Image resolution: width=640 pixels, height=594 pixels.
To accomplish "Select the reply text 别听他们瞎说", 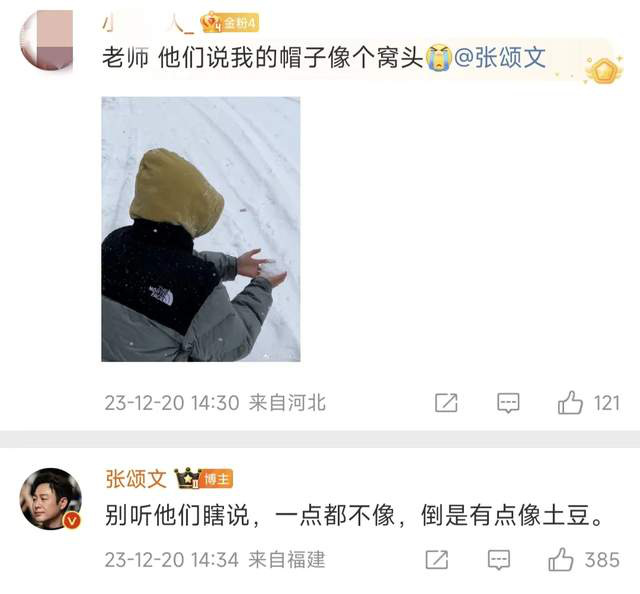I will click(x=178, y=515).
